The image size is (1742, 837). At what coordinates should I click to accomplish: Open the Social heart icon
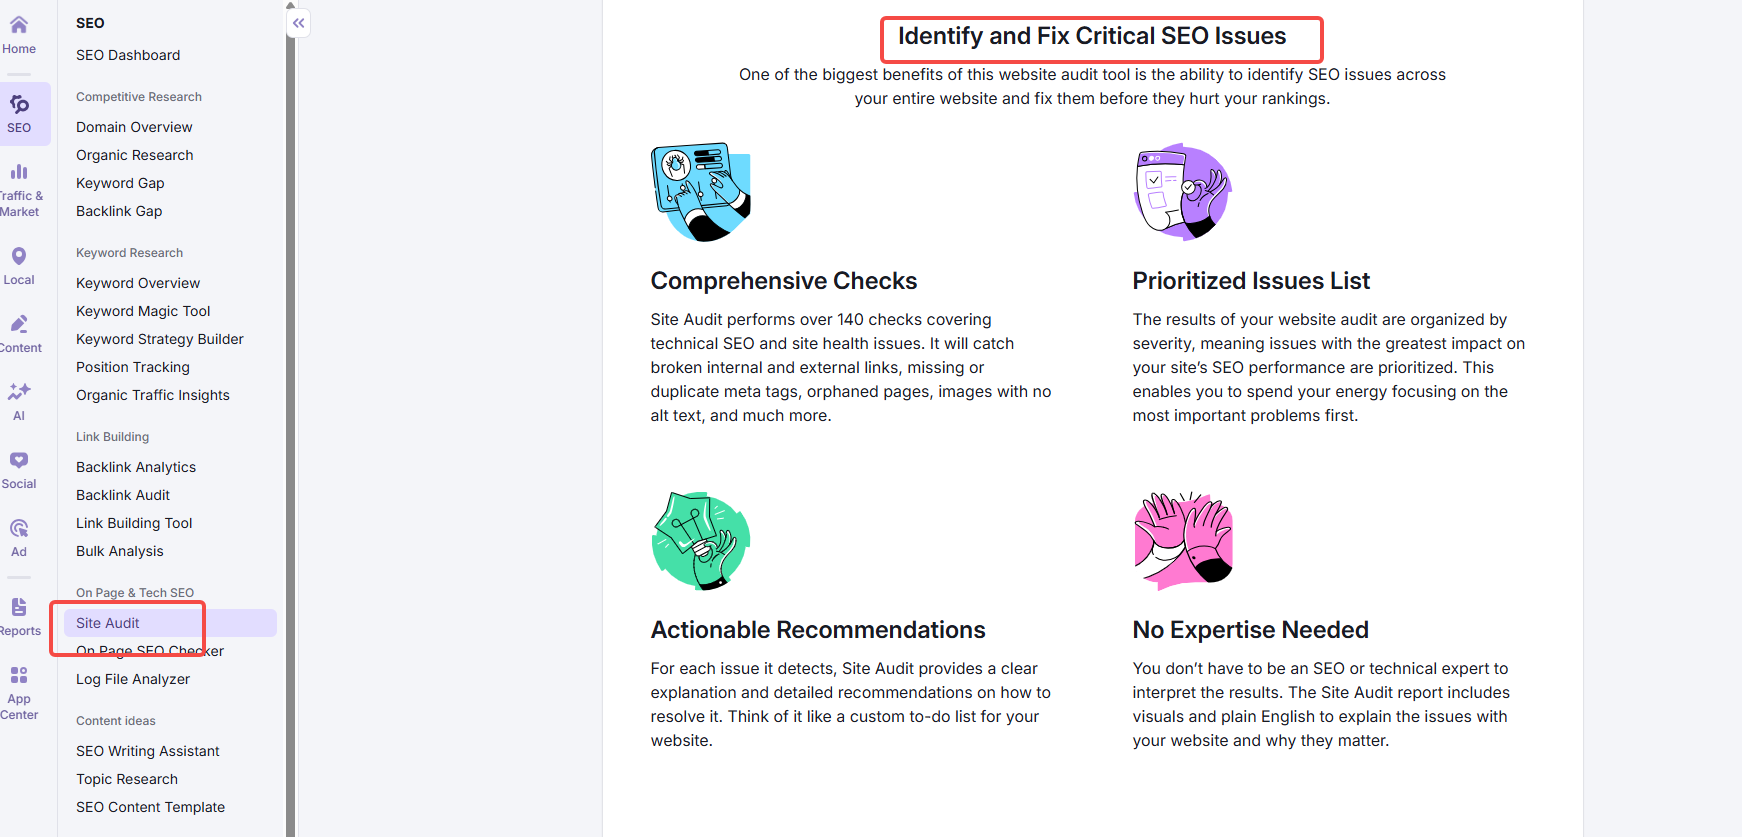[19, 461]
